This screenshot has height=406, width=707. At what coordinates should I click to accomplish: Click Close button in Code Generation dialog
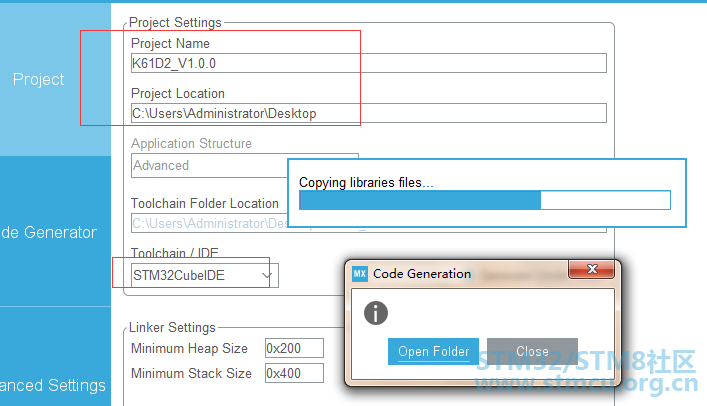tap(532, 351)
